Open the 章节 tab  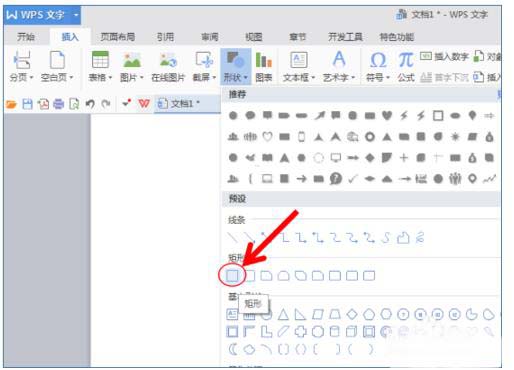pos(298,37)
